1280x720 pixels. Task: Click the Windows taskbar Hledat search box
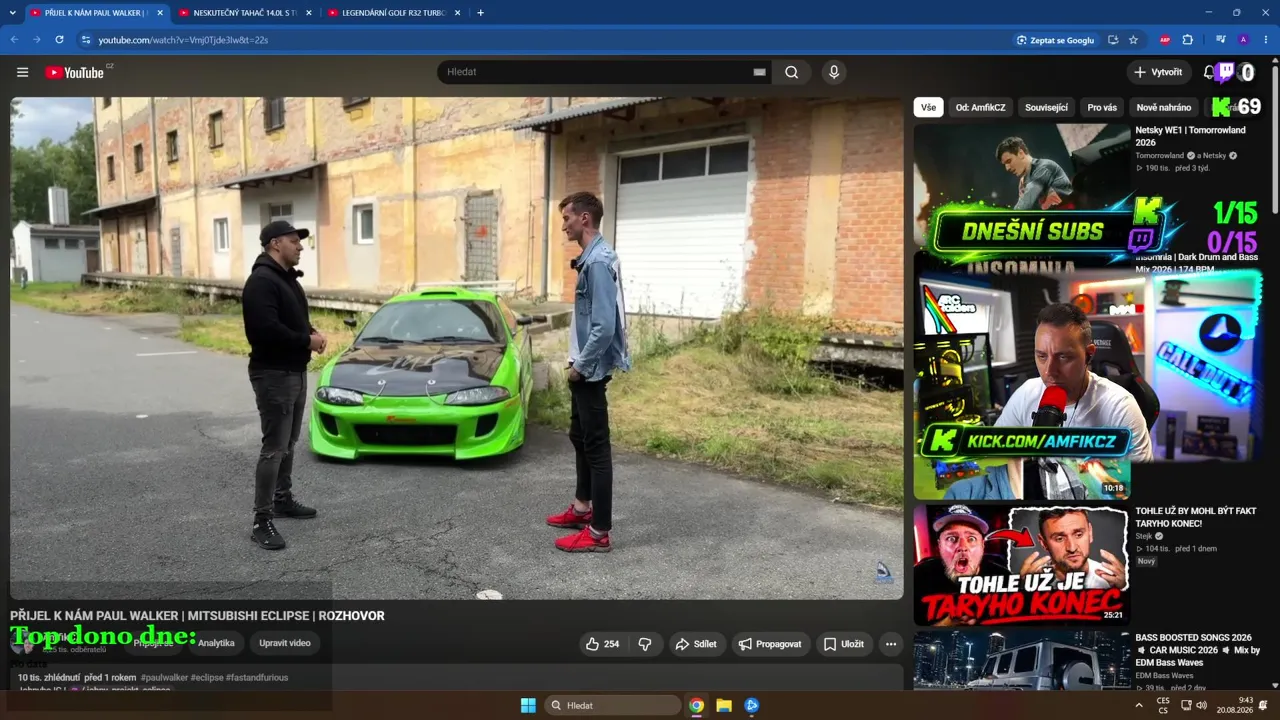click(613, 705)
